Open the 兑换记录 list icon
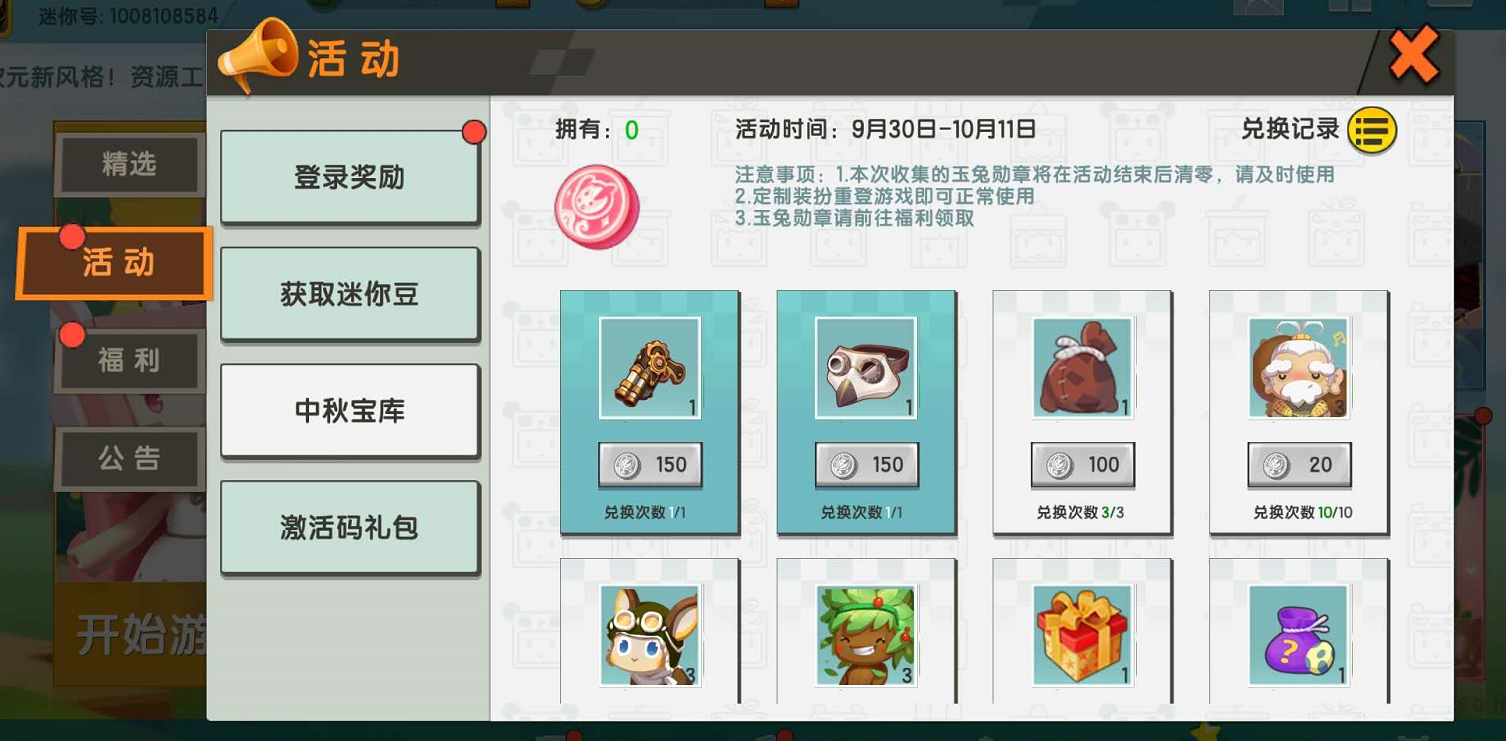Viewport: 1506px width, 741px height. click(1372, 130)
